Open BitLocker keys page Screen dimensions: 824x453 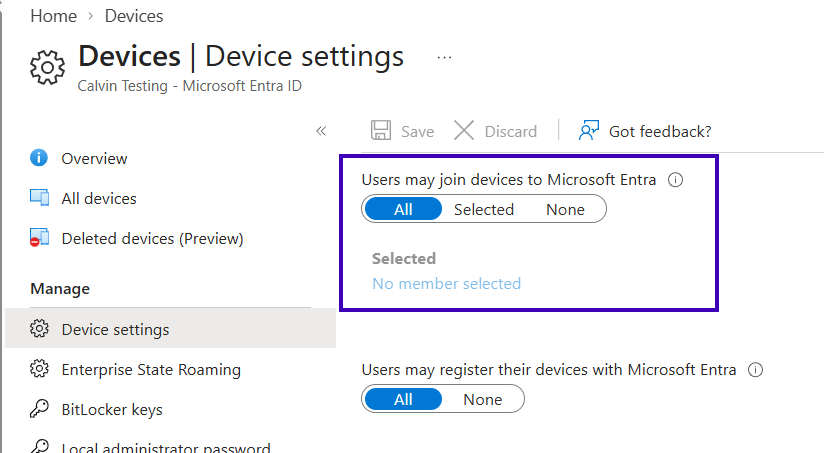112,410
